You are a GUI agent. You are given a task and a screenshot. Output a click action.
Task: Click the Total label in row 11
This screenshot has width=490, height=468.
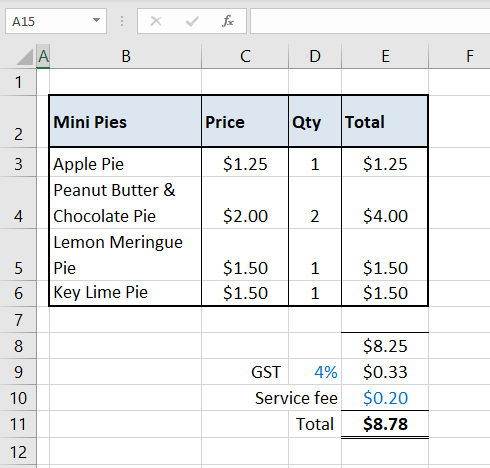[x=315, y=424]
